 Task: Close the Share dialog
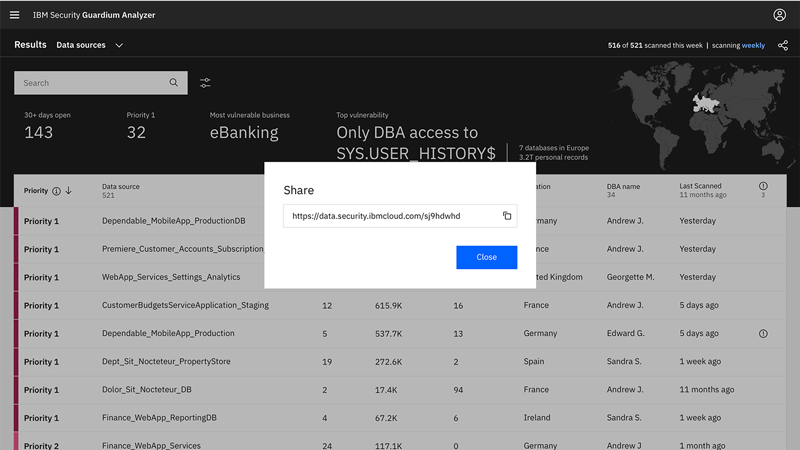coord(486,257)
